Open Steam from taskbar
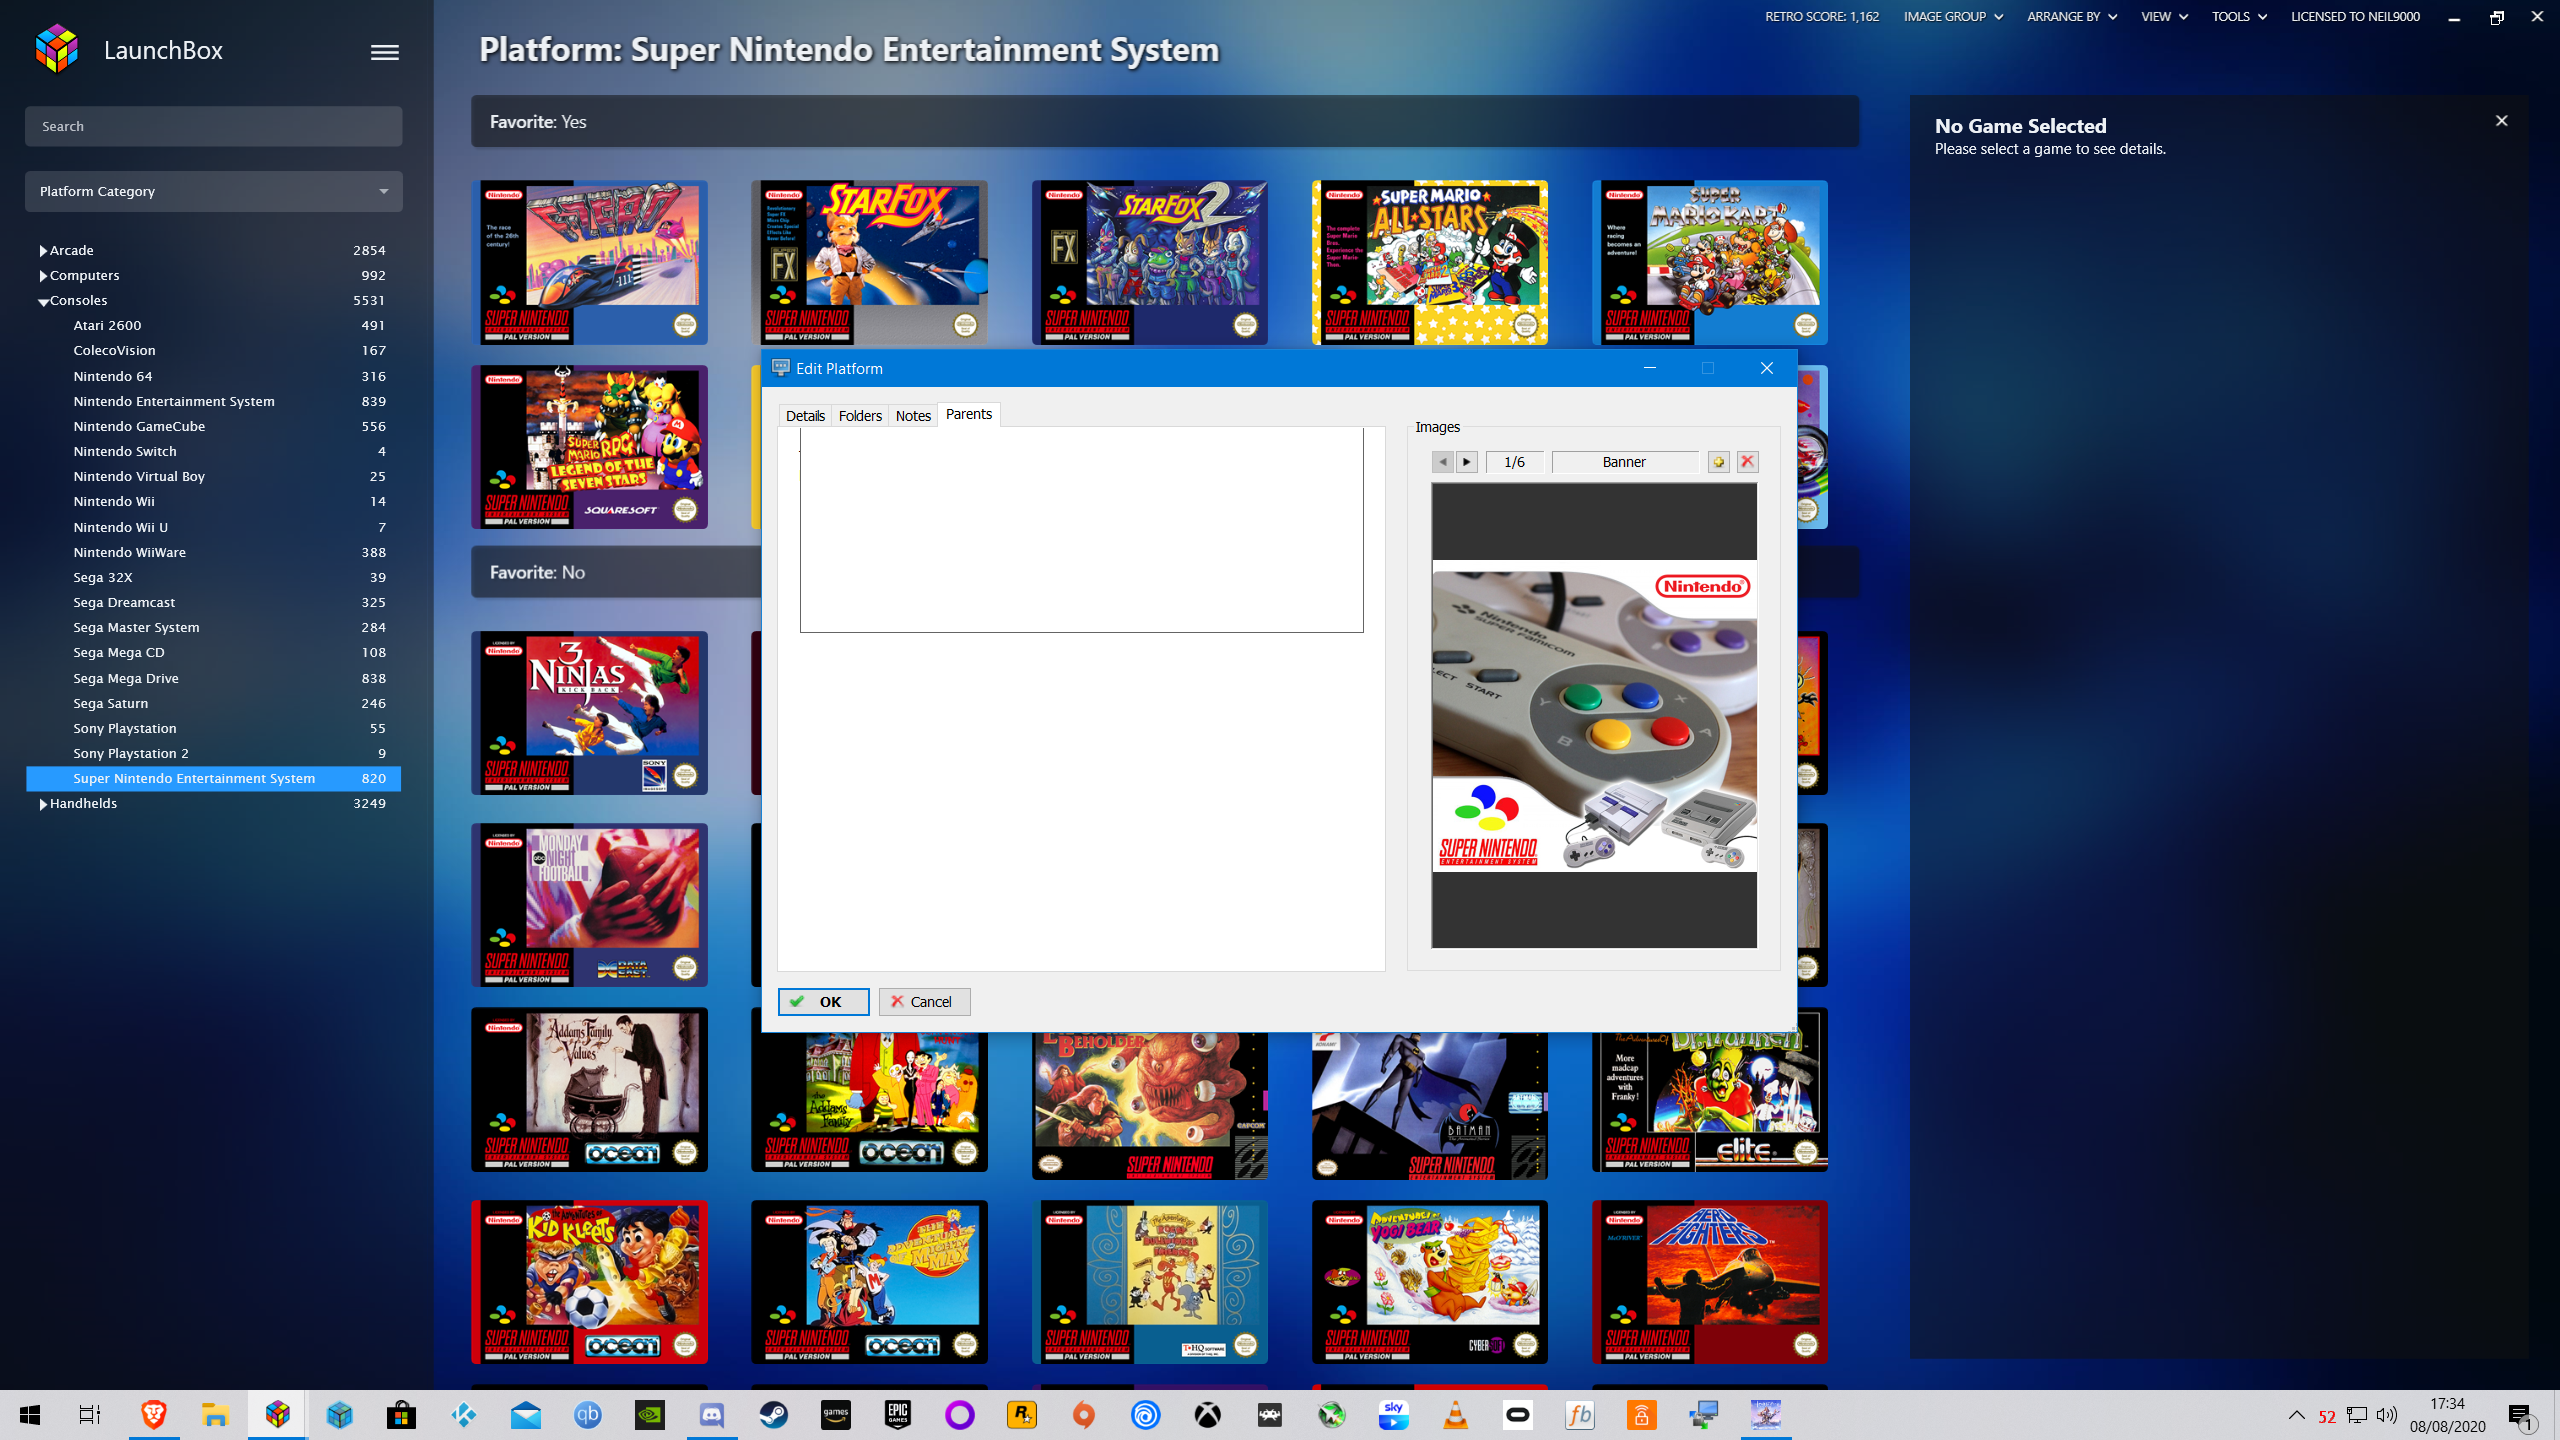Viewport: 2560px width, 1440px height. pos(773,1415)
